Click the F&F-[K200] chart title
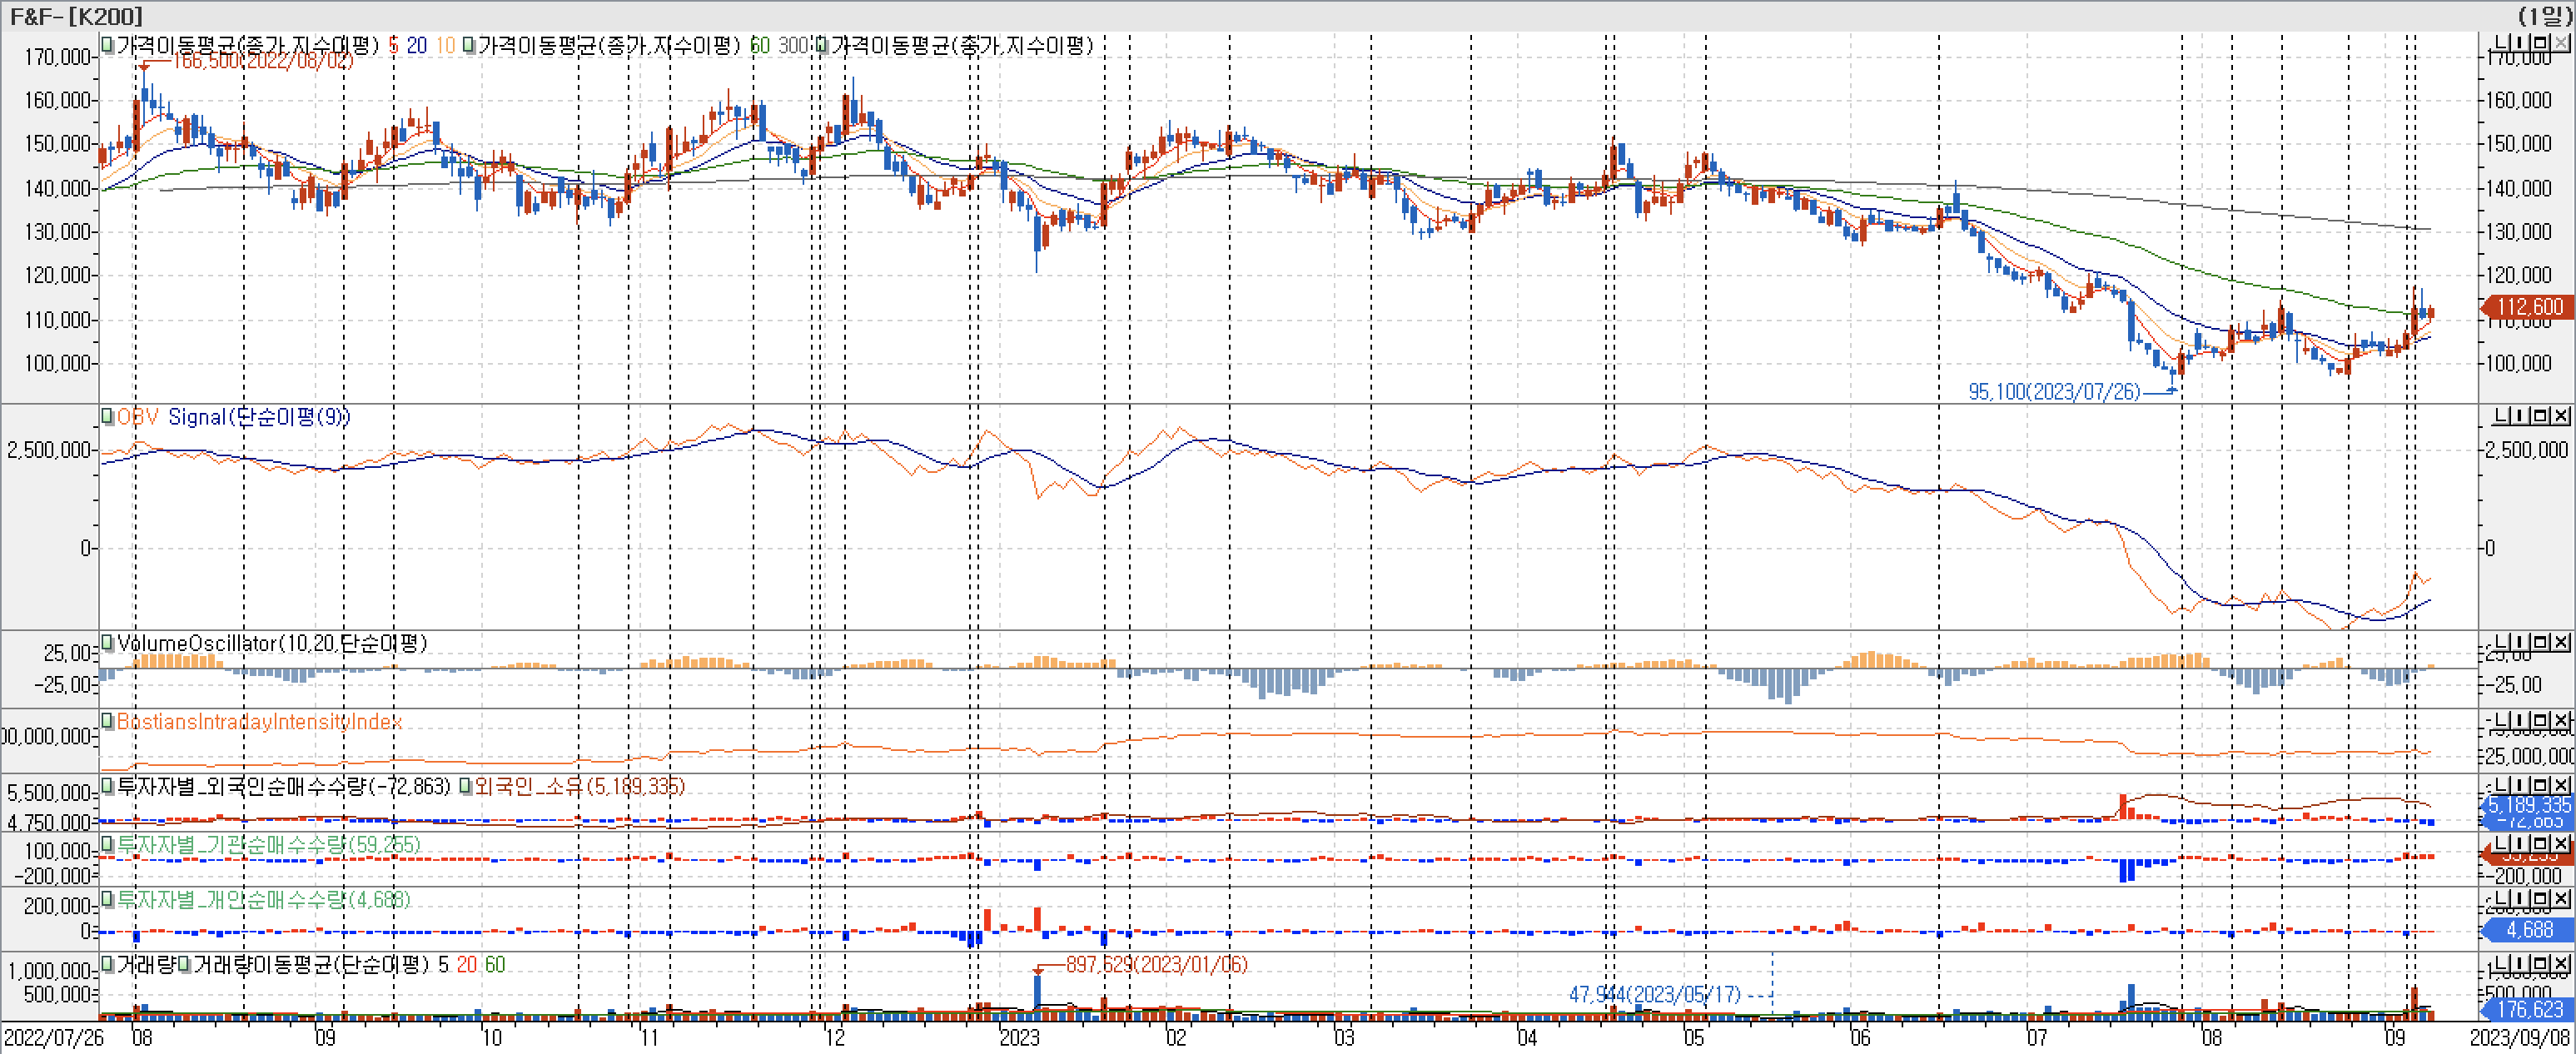2576x1054 pixels. 76,15
